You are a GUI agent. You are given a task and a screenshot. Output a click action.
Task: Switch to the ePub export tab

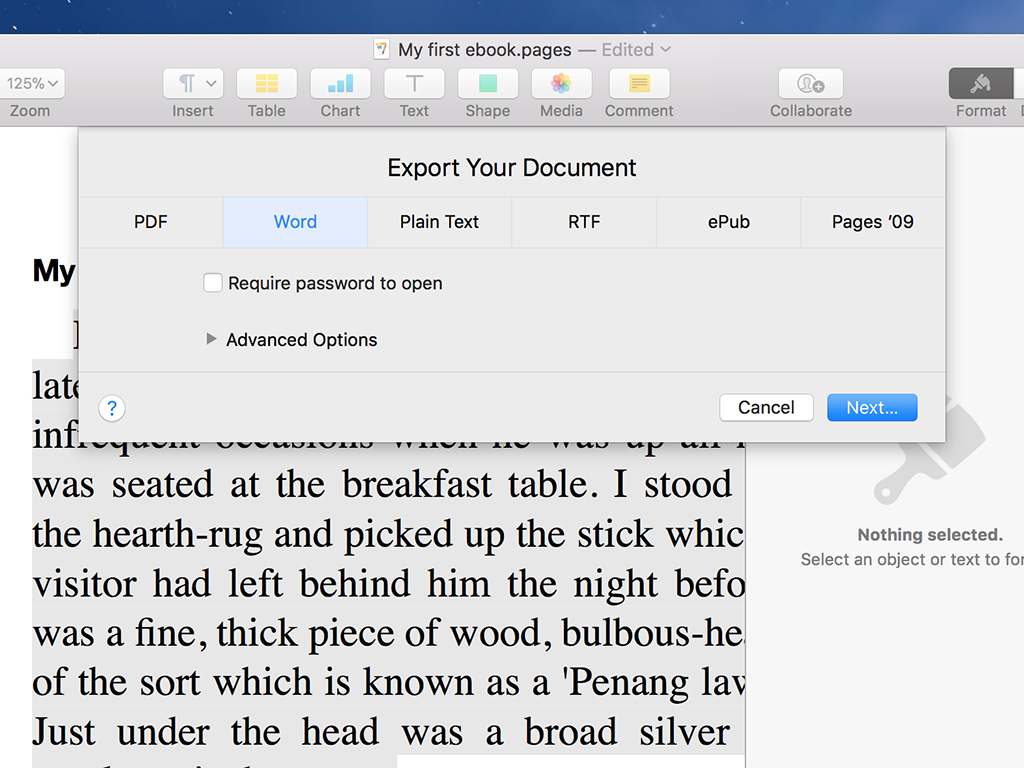click(x=728, y=222)
